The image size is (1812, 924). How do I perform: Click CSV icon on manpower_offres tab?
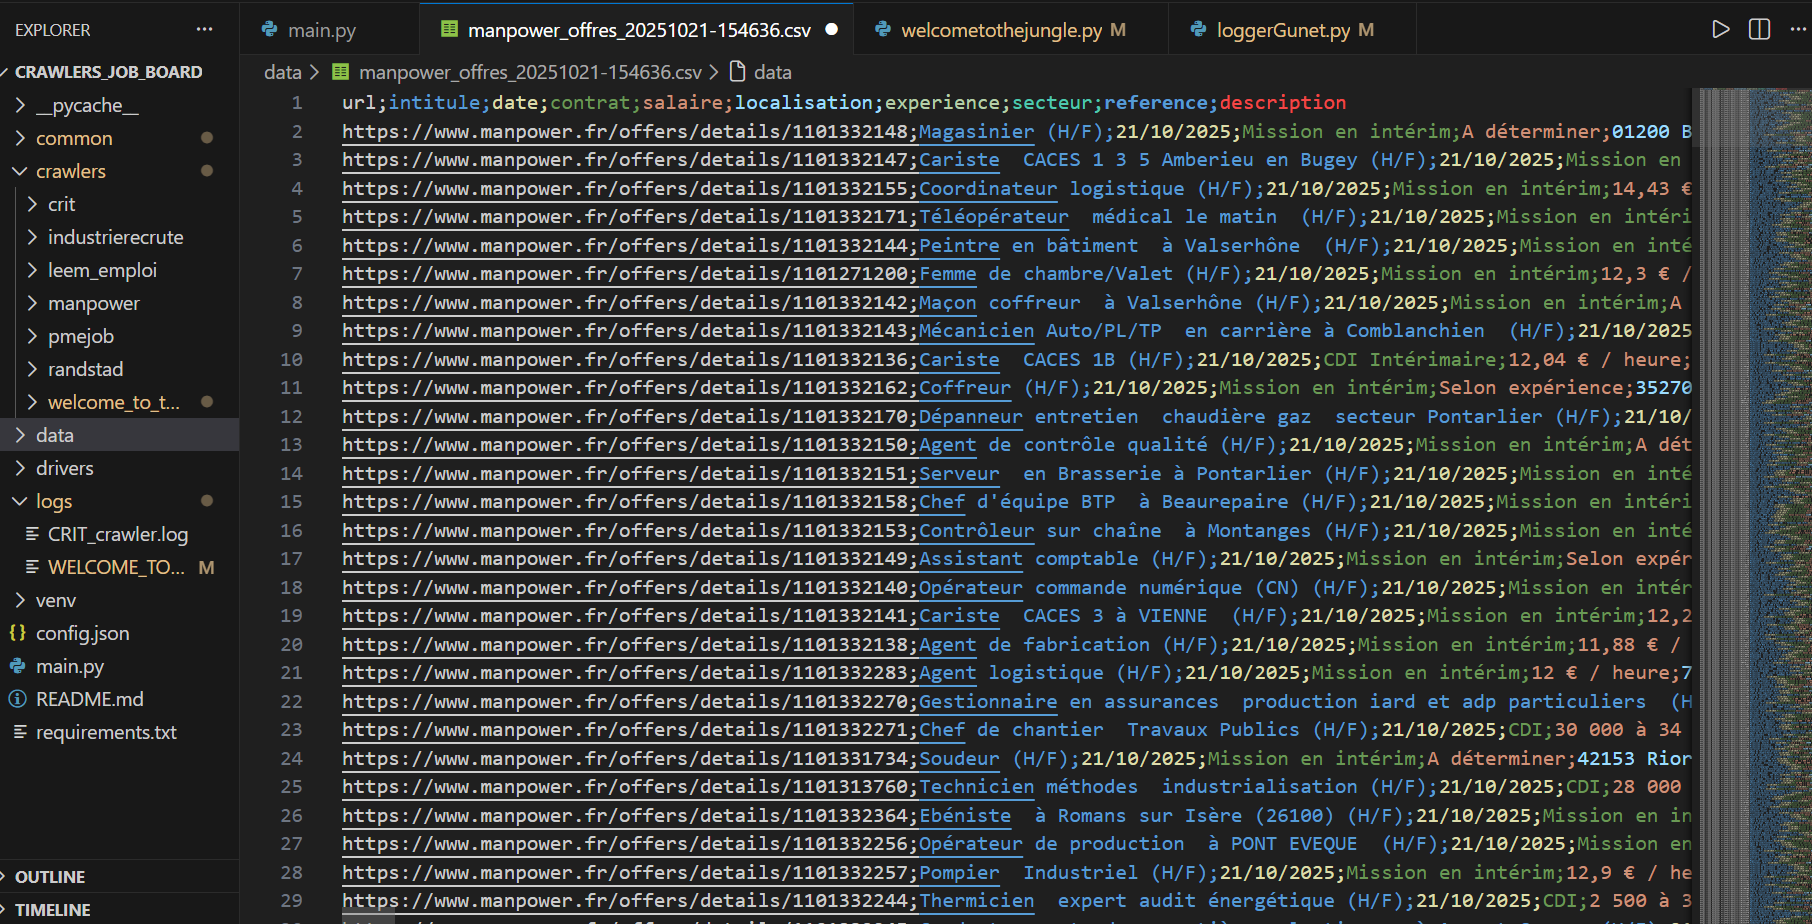point(450,30)
